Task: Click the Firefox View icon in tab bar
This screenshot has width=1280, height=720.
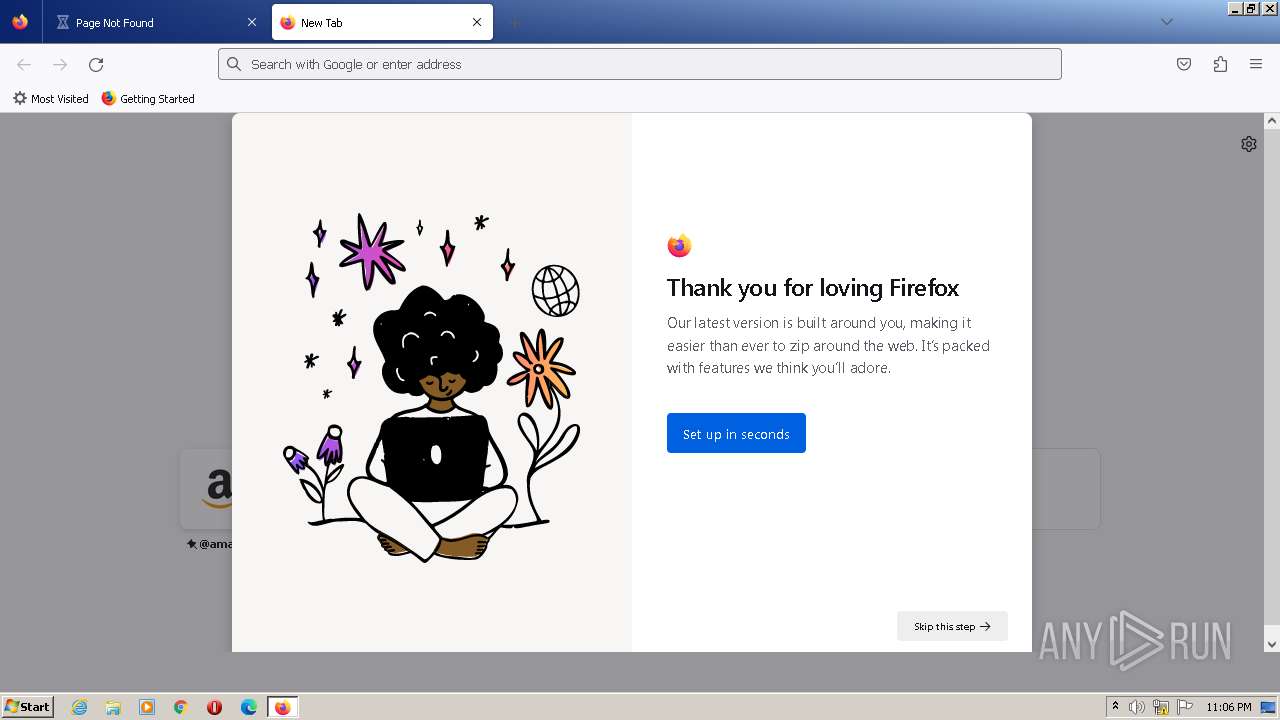Action: [20, 22]
